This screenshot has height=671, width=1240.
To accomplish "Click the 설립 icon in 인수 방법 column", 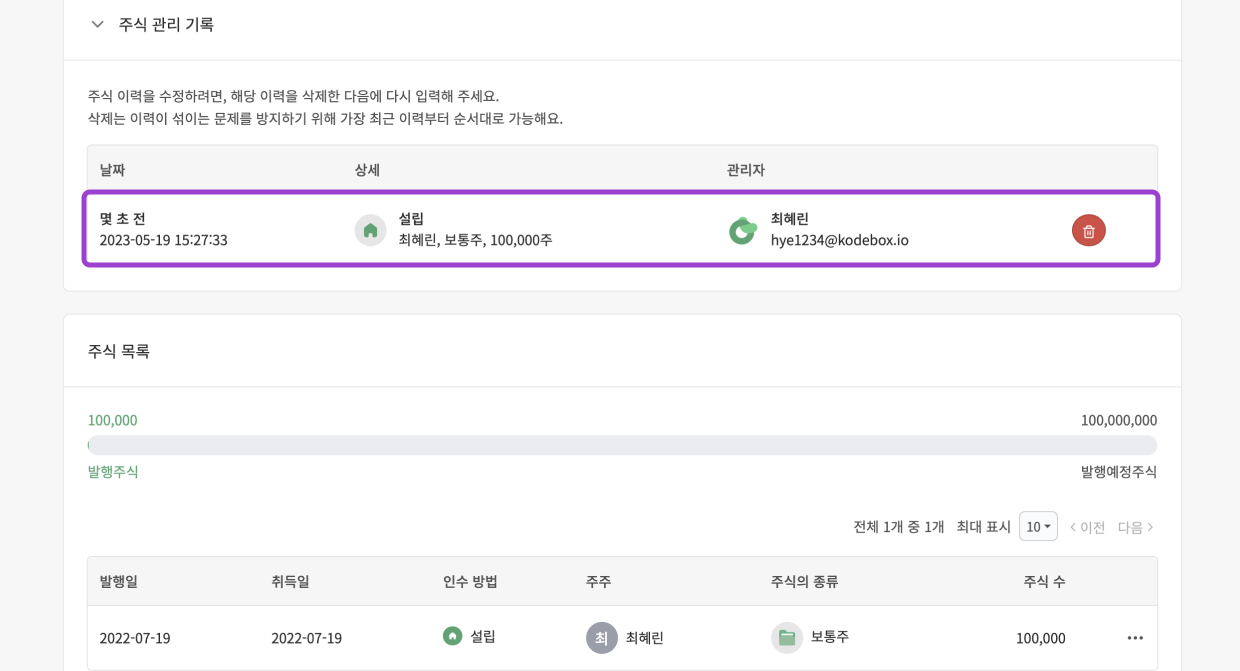I will (453, 636).
